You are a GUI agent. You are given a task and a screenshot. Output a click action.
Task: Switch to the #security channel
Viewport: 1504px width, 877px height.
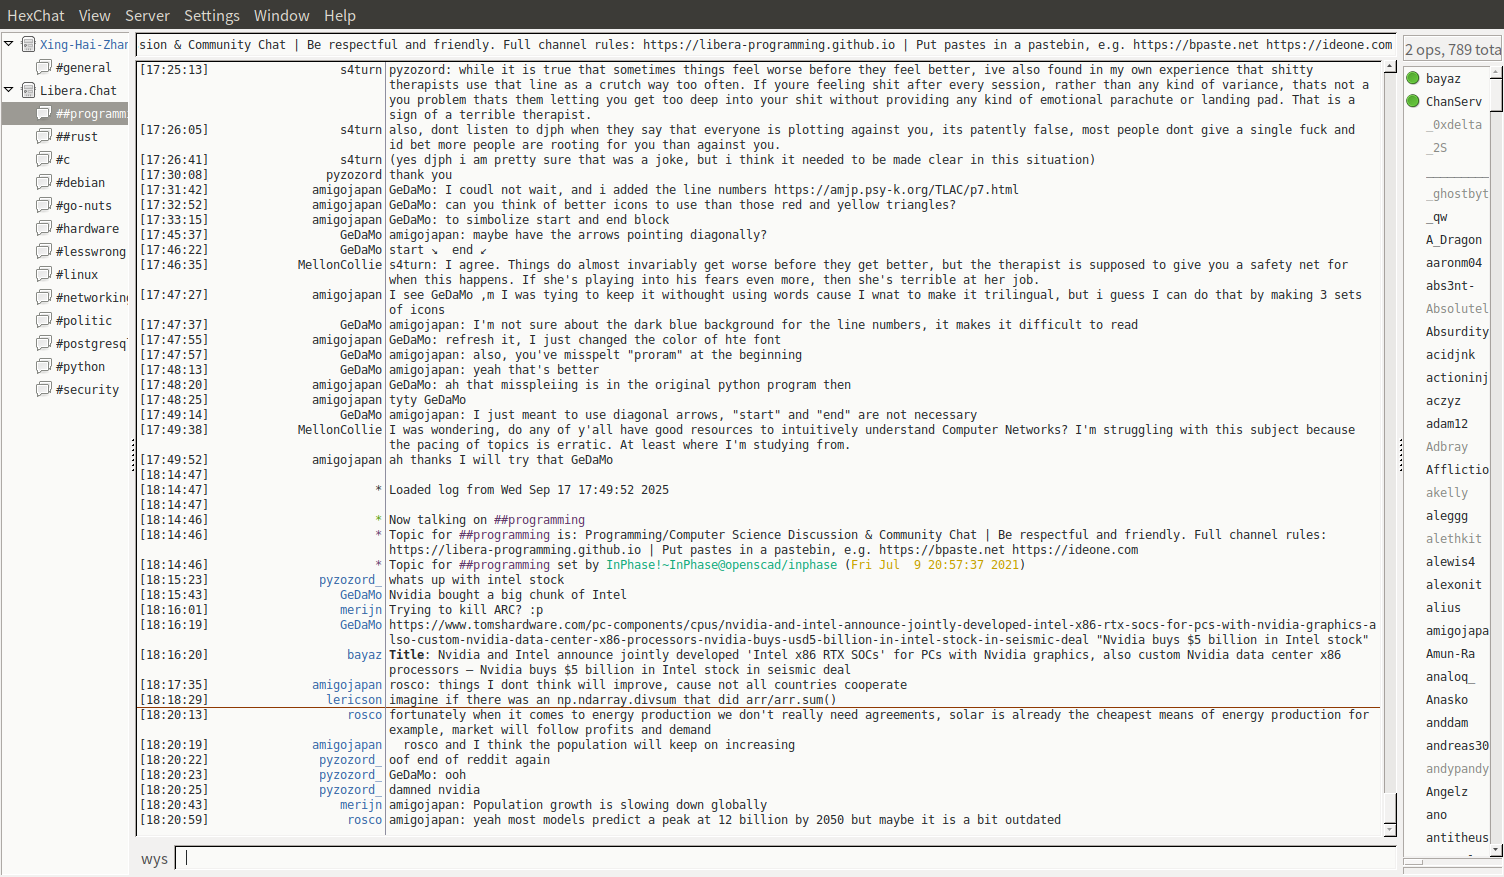coord(87,389)
